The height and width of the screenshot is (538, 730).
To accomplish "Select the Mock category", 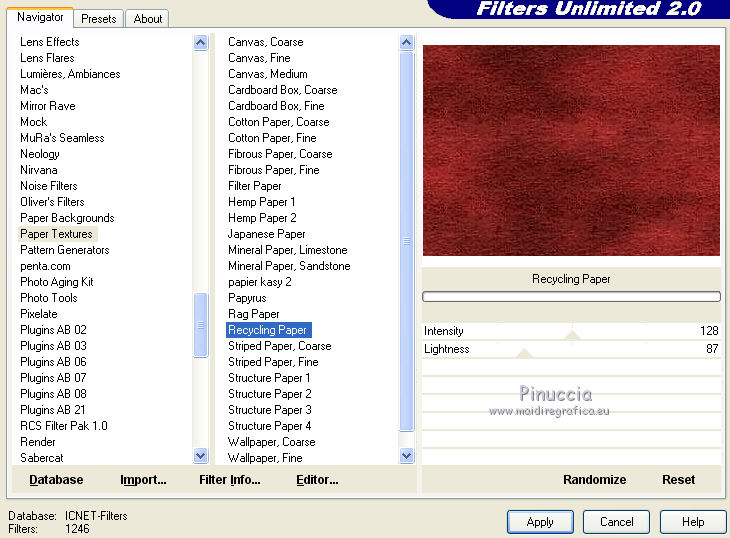I will coord(34,122).
